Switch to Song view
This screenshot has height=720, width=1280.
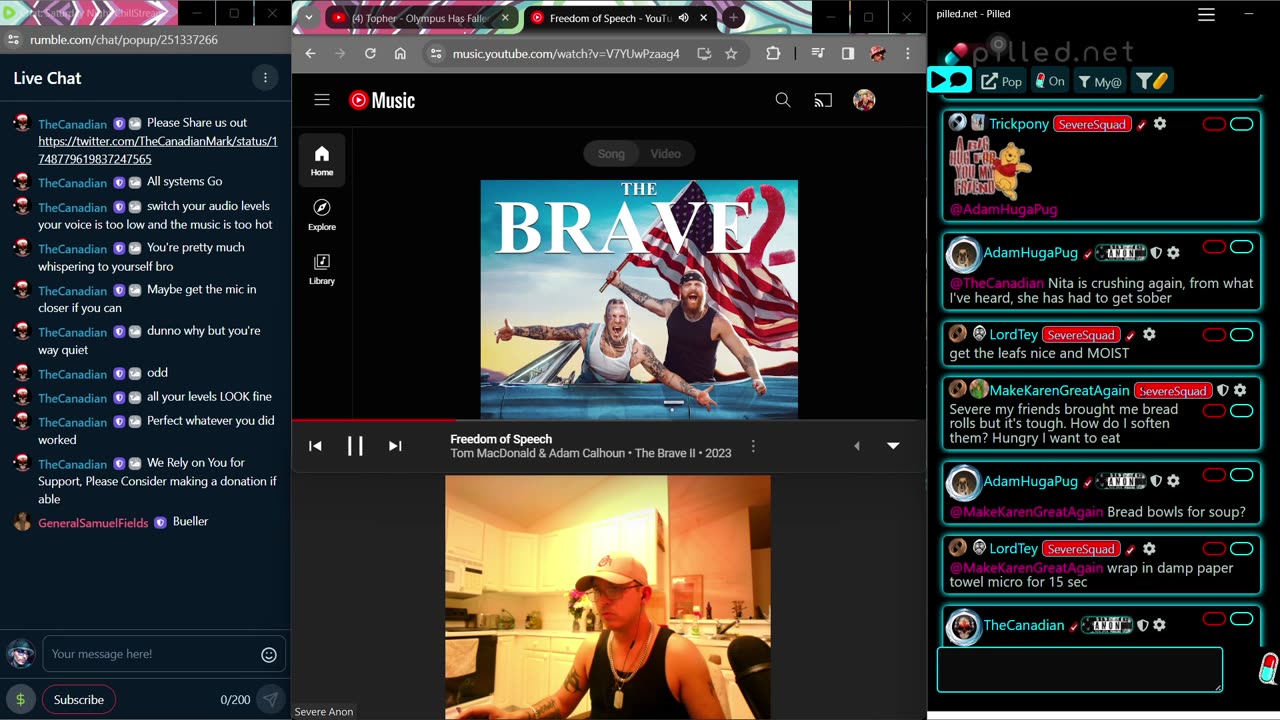point(611,154)
